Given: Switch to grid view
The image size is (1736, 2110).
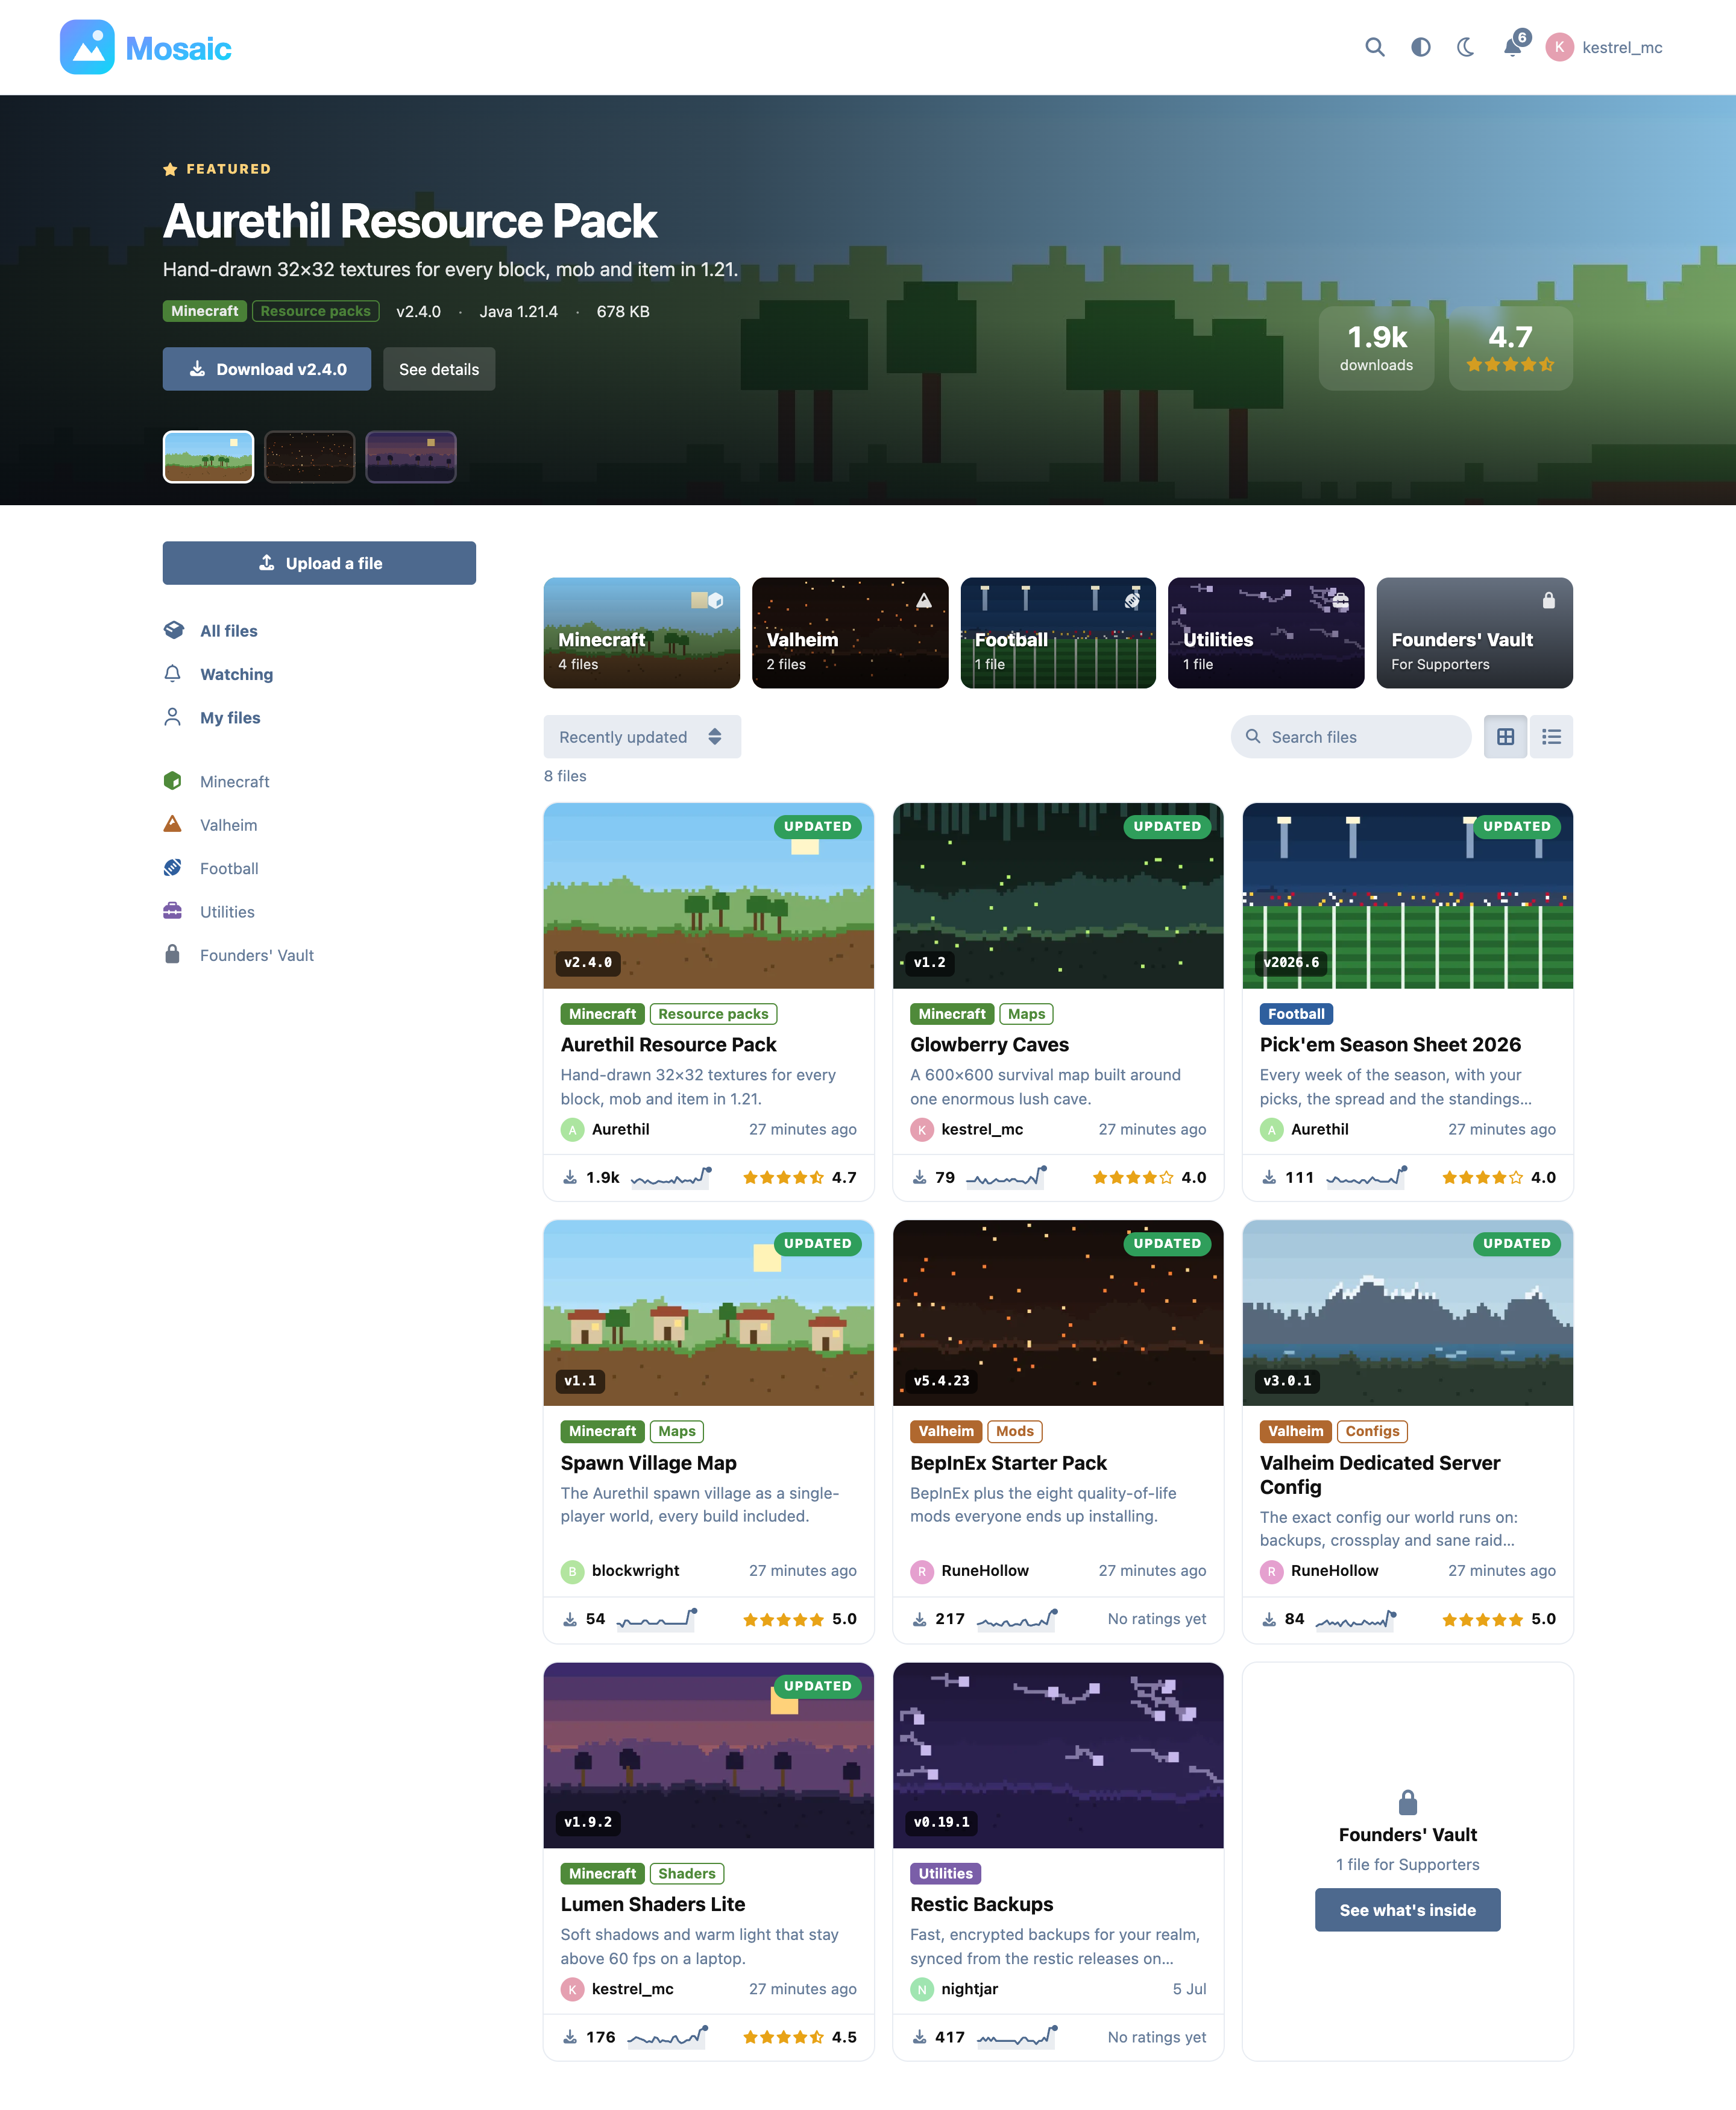Looking at the screenshot, I should pos(1505,737).
